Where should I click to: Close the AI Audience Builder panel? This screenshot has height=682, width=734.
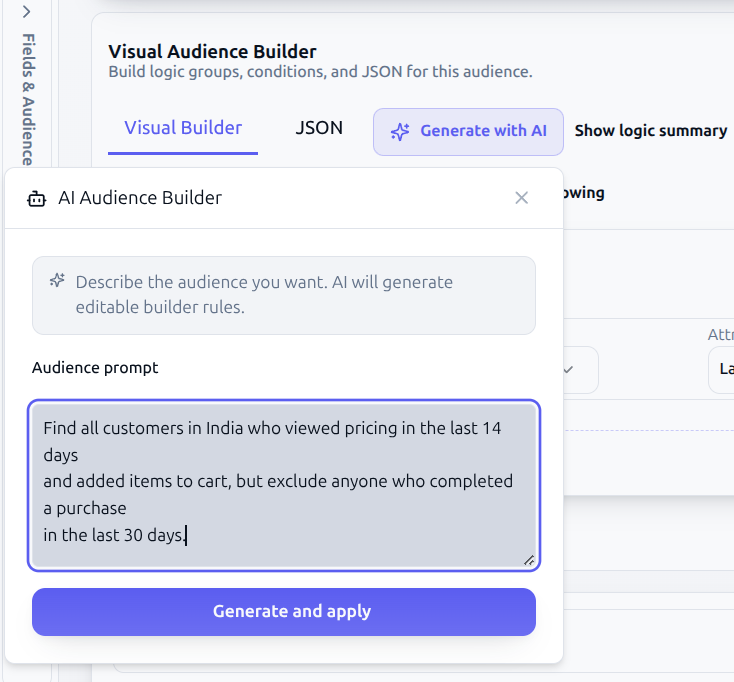click(521, 198)
